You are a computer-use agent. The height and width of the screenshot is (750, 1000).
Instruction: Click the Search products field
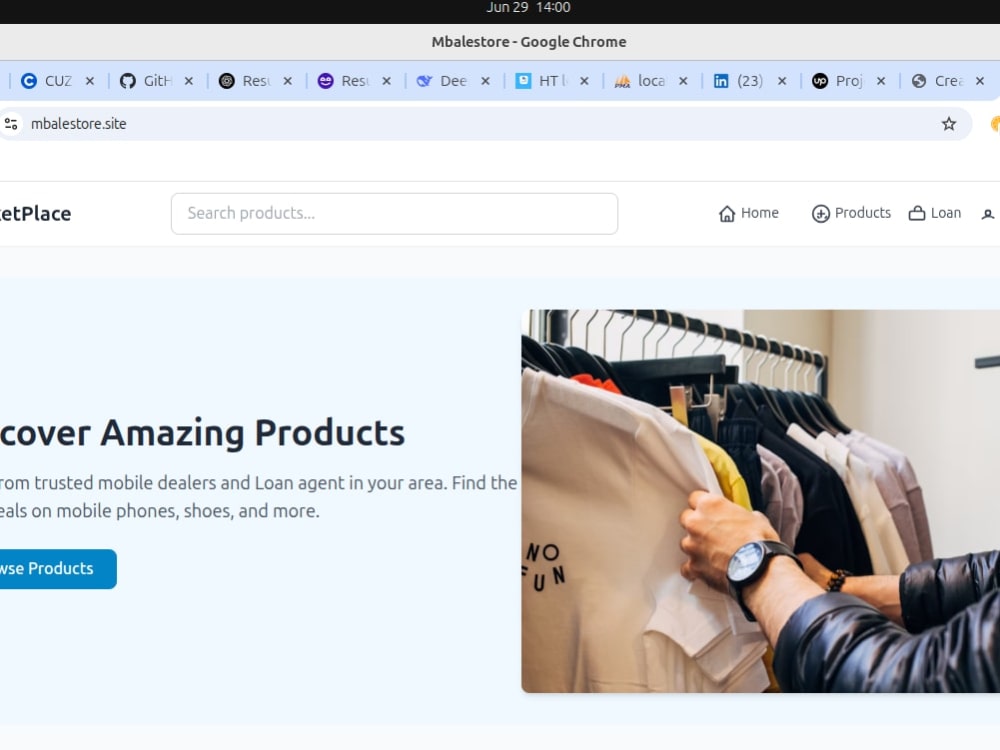[394, 214]
